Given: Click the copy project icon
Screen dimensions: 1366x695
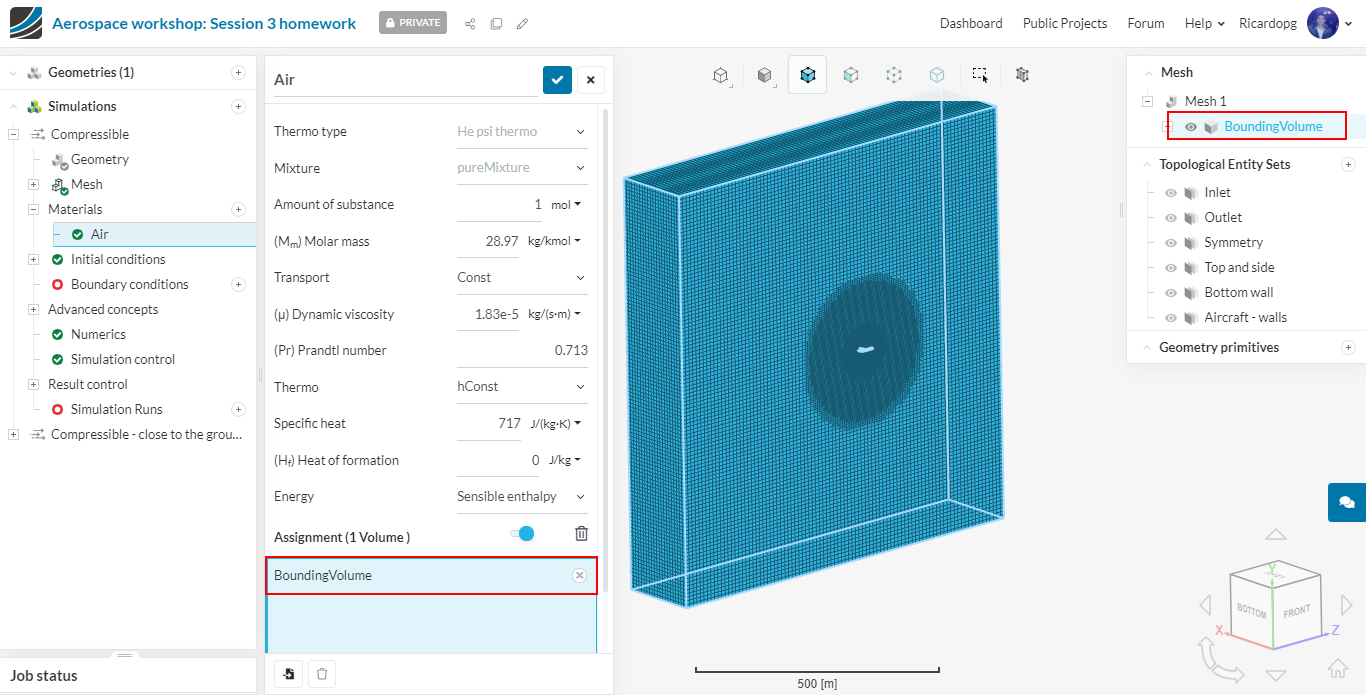Looking at the screenshot, I should (496, 23).
